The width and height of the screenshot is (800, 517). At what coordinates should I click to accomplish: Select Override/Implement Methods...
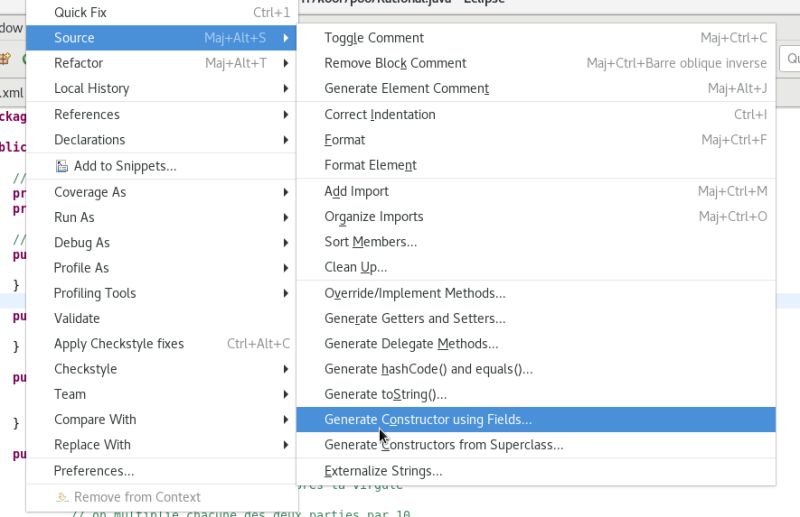point(536,293)
